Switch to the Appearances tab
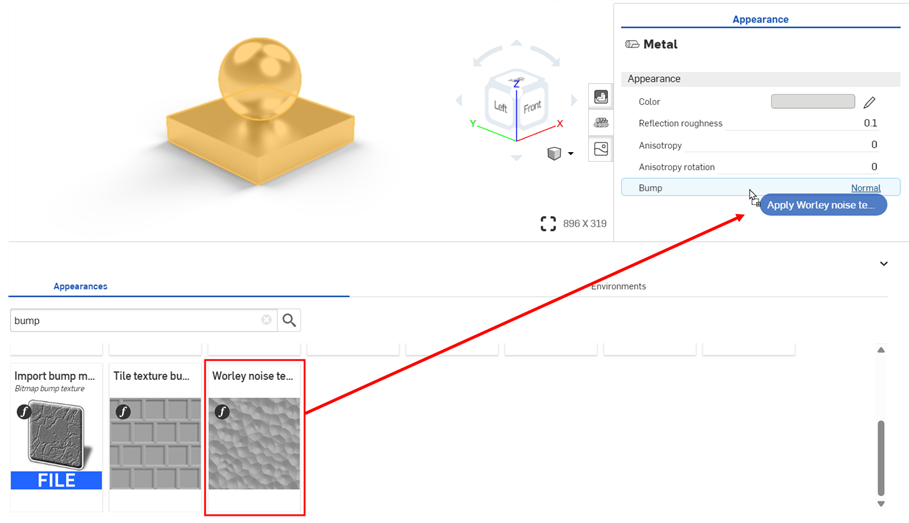This screenshot has width=909, height=523. 80,286
